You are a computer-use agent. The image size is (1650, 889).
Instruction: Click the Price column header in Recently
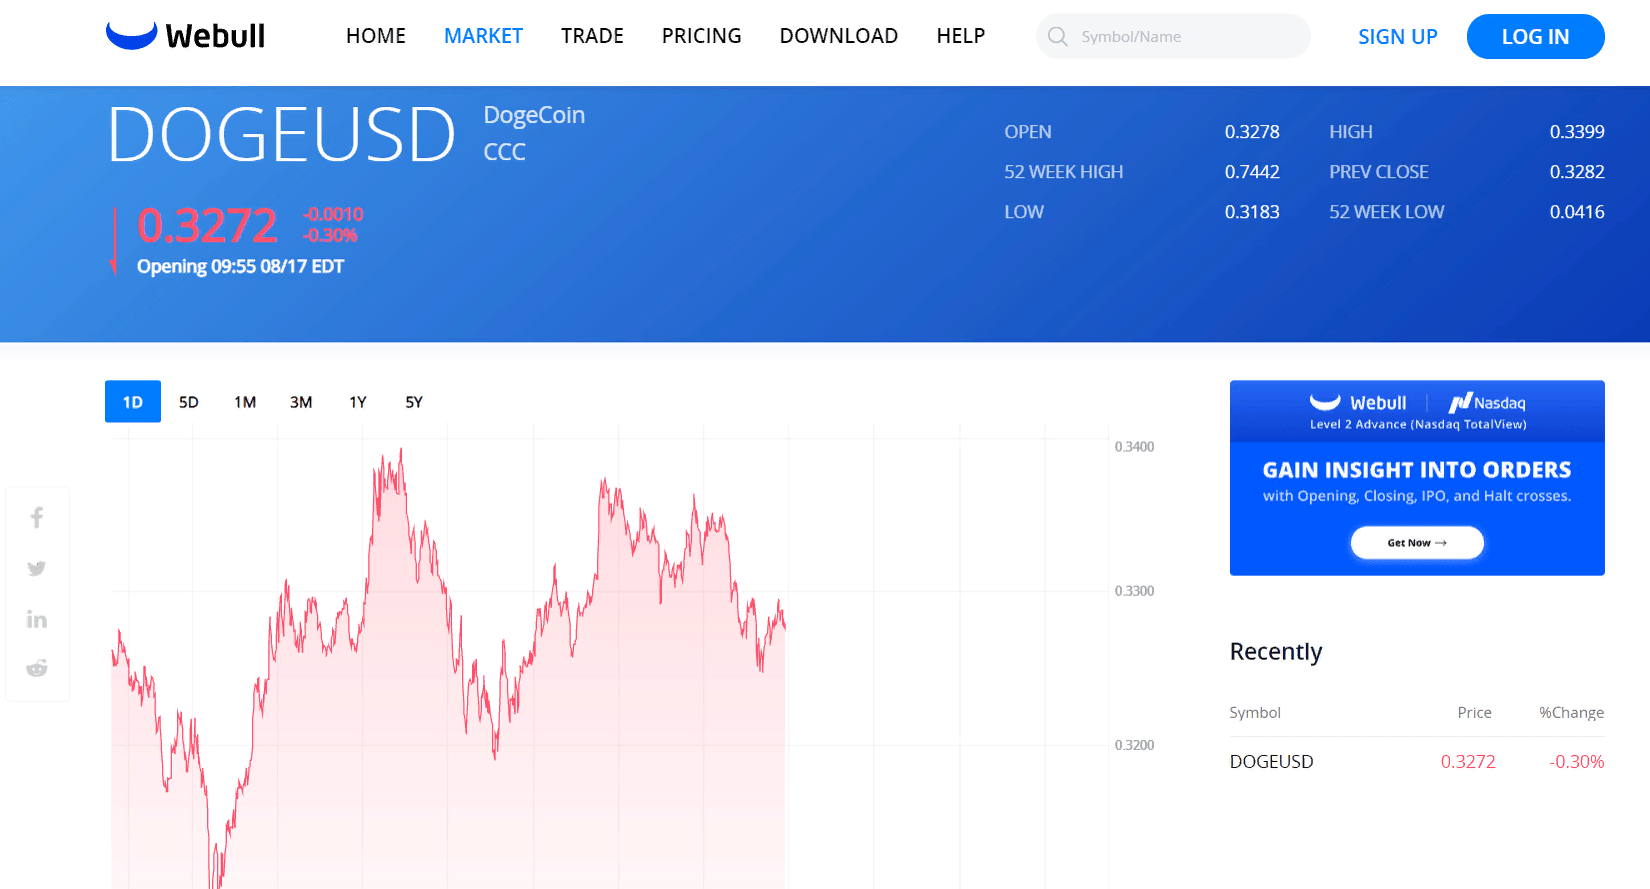click(x=1474, y=713)
